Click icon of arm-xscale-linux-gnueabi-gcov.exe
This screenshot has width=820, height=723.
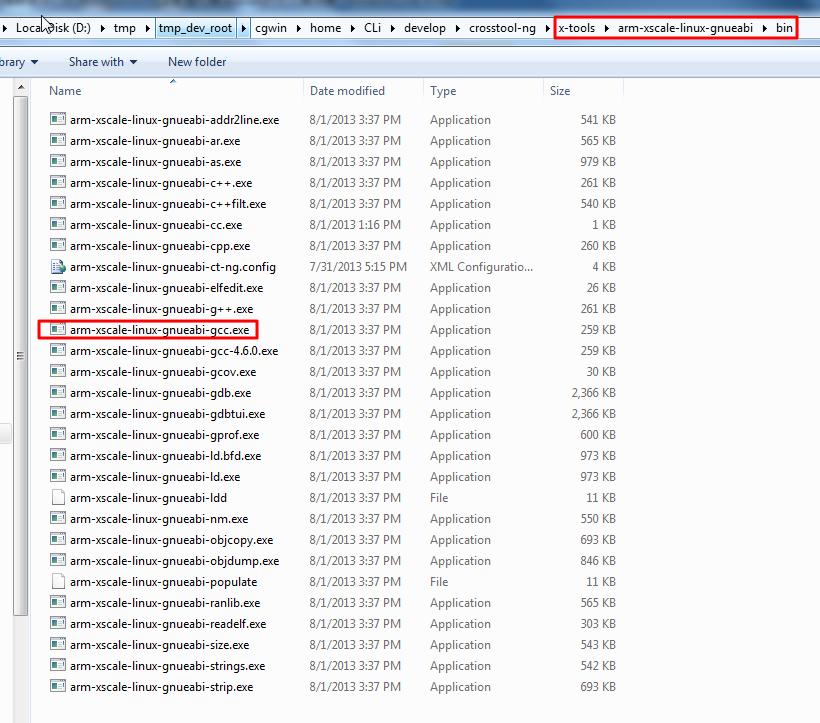[x=58, y=371]
